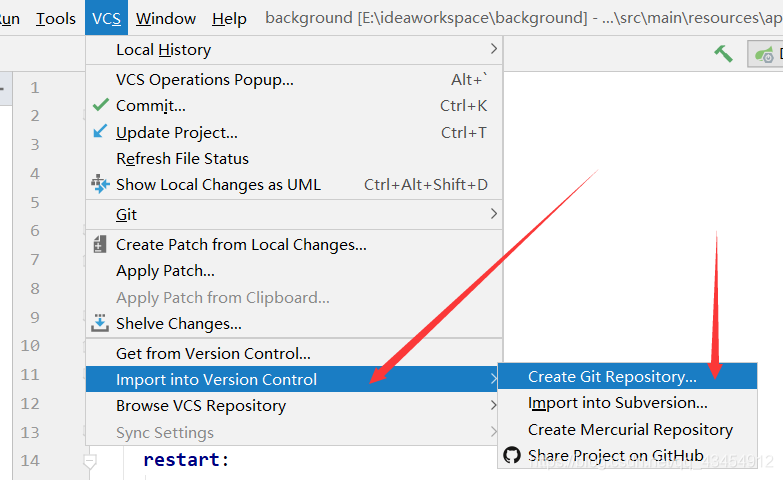Click the Shelve Changes icon
783x480 pixels.
(x=100, y=323)
